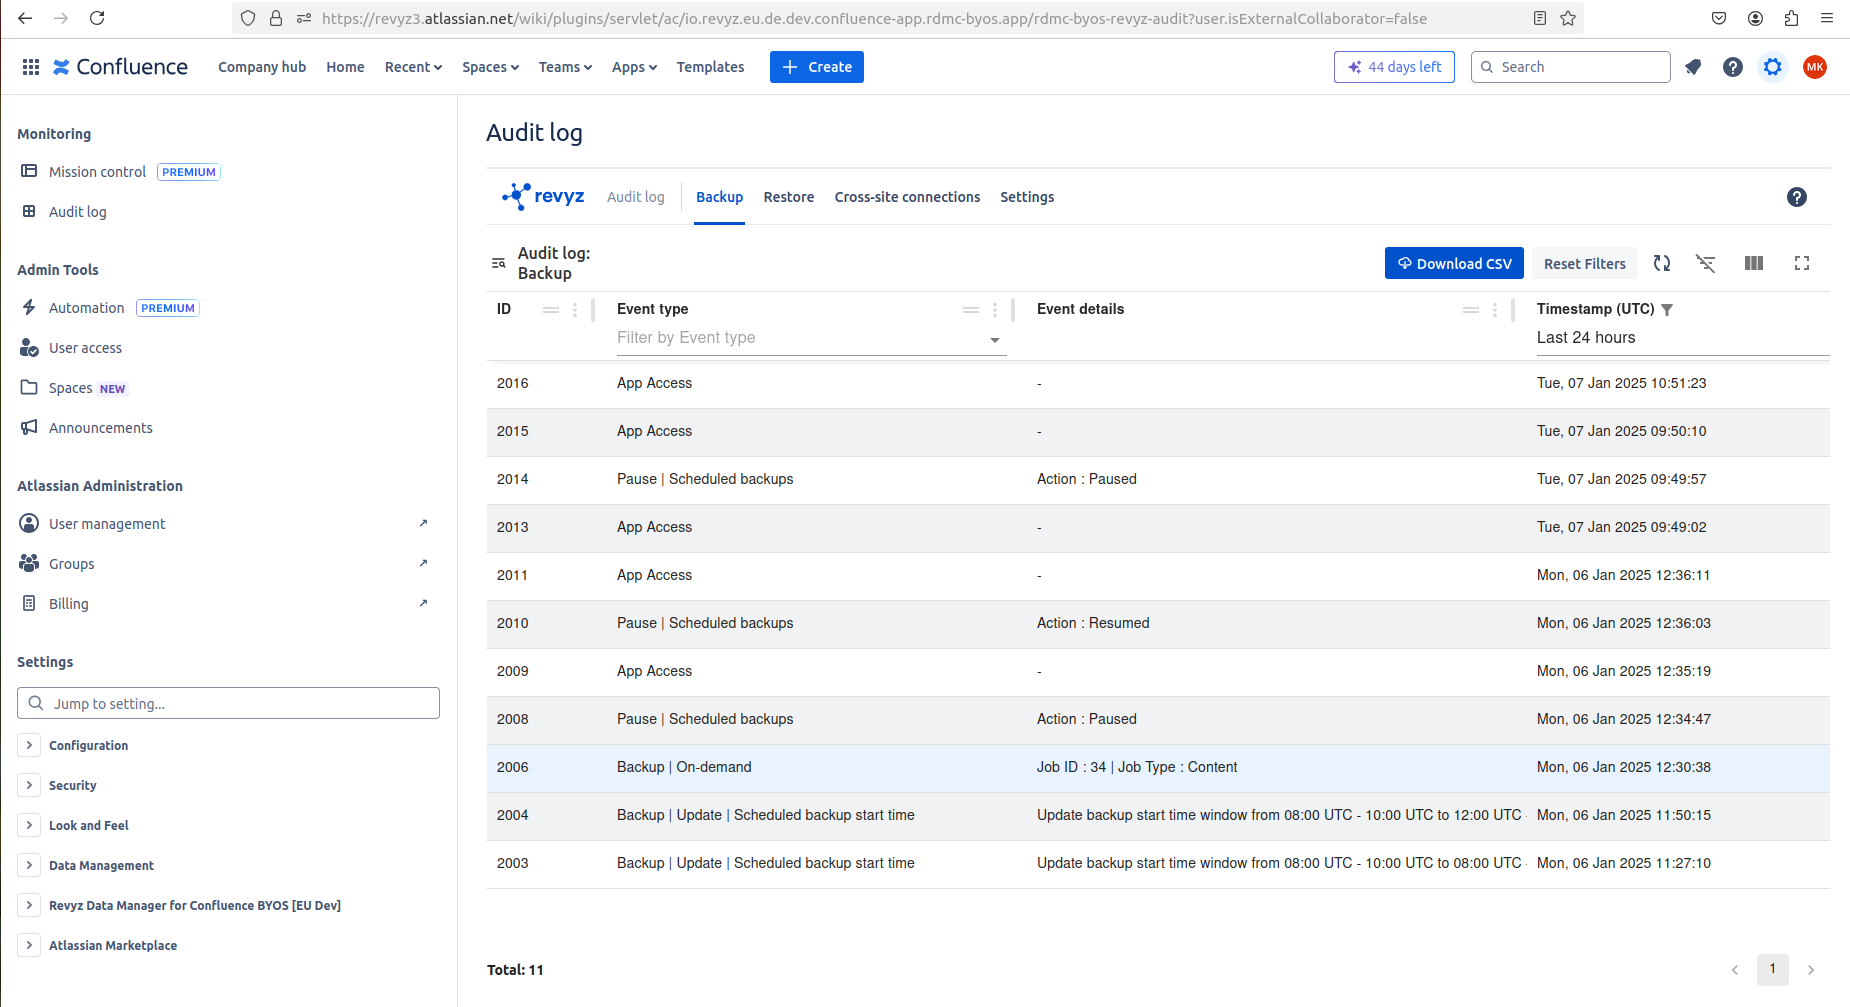Viewport: 1850px width, 1007px height.
Task: Expand the Teams dropdown
Action: point(565,67)
